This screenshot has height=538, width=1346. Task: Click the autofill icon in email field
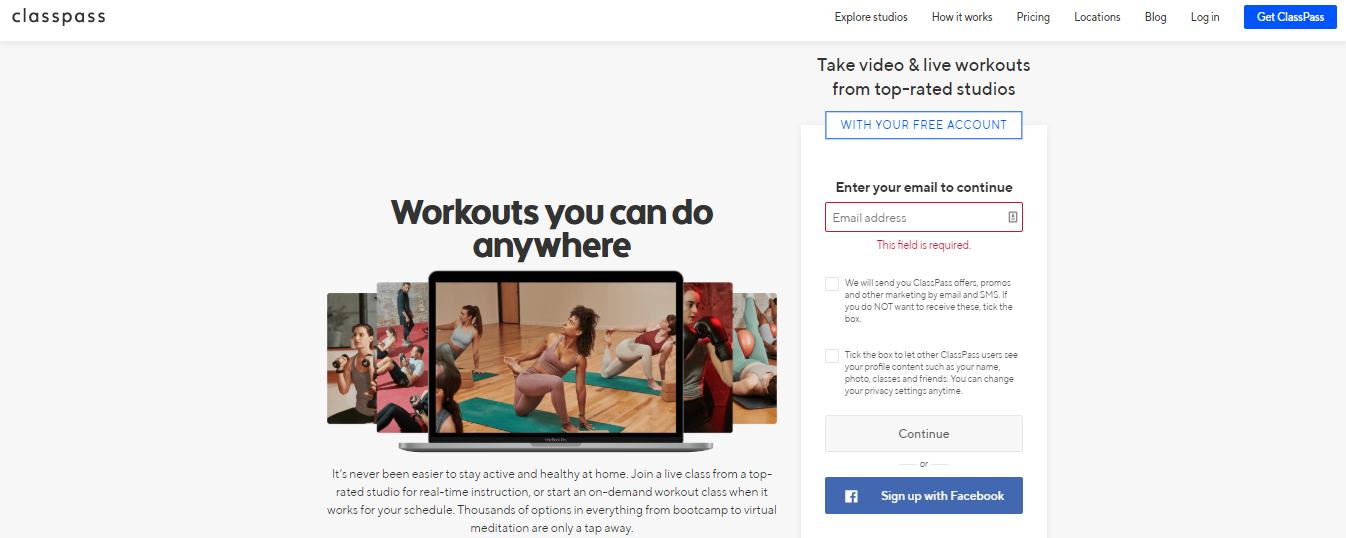(1012, 217)
